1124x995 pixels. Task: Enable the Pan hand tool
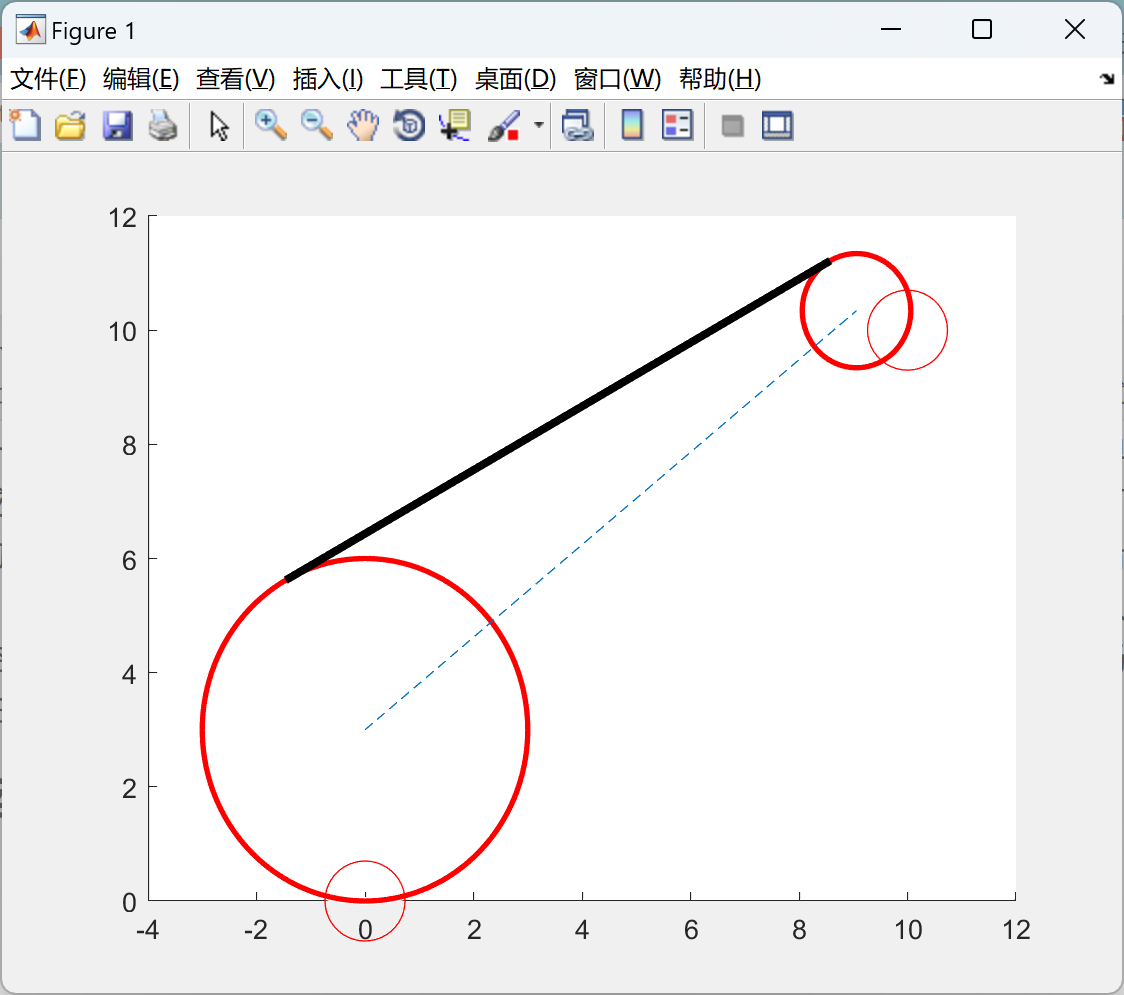pyautogui.click(x=363, y=125)
